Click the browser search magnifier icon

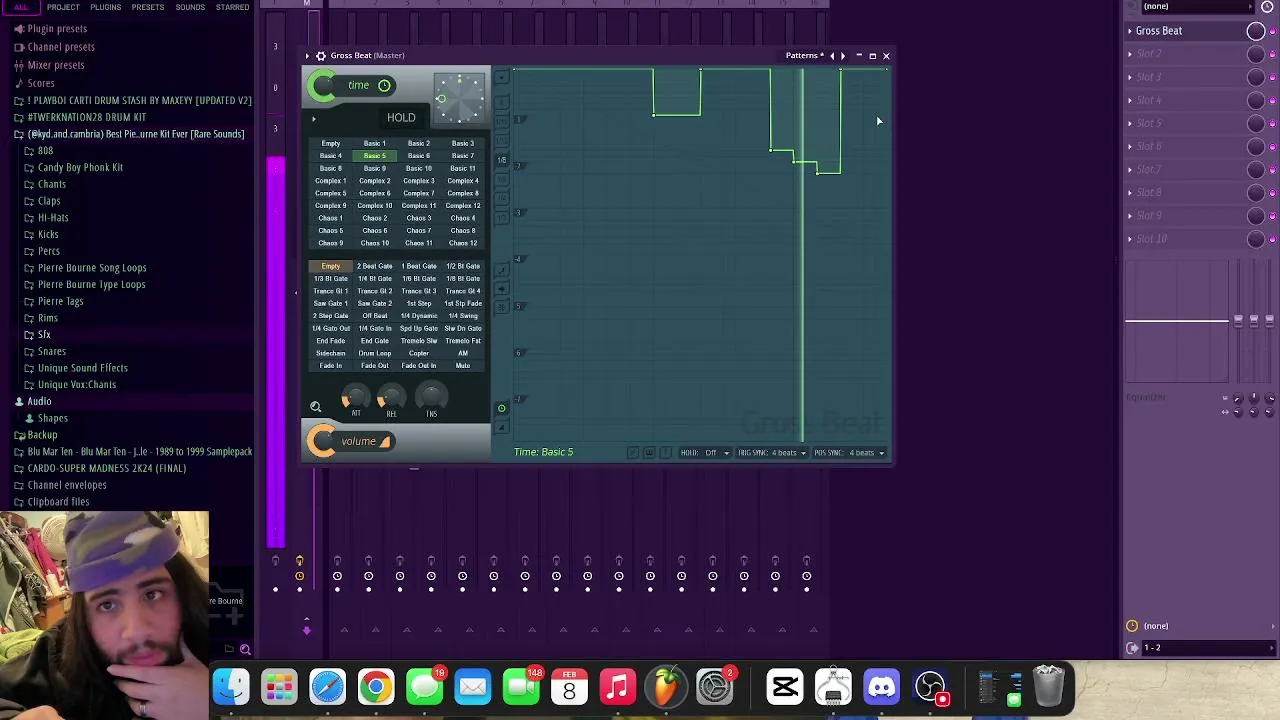pos(245,649)
